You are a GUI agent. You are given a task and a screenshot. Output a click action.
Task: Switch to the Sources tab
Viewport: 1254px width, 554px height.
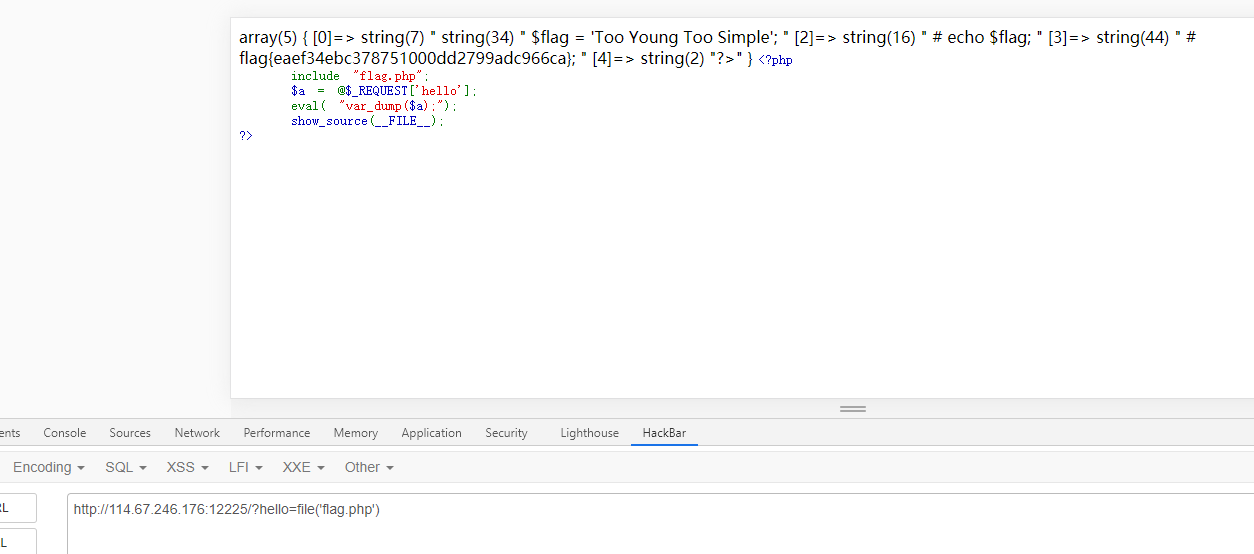coord(130,433)
